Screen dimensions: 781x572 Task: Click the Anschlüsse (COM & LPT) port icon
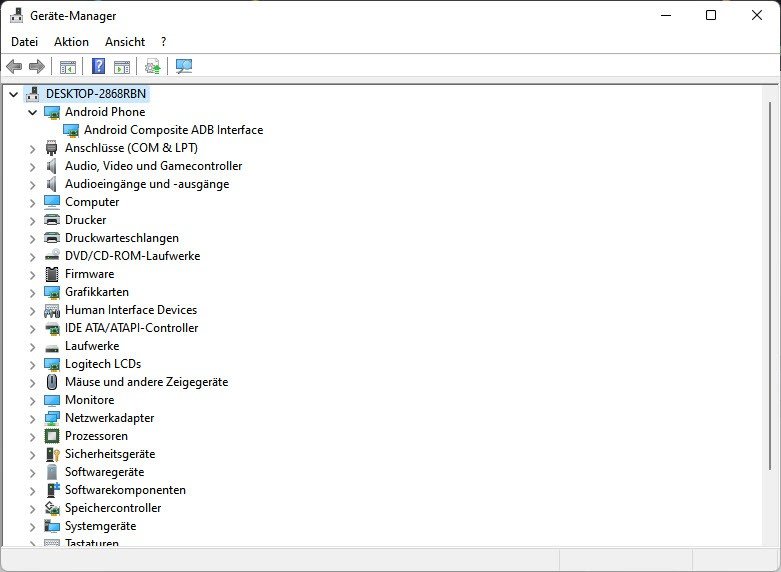pos(51,148)
